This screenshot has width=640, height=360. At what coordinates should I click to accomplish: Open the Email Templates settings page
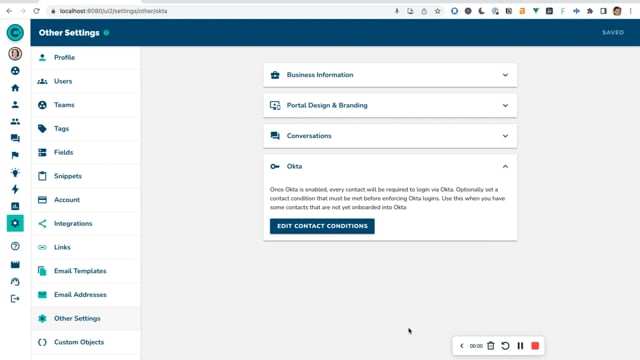86,271
